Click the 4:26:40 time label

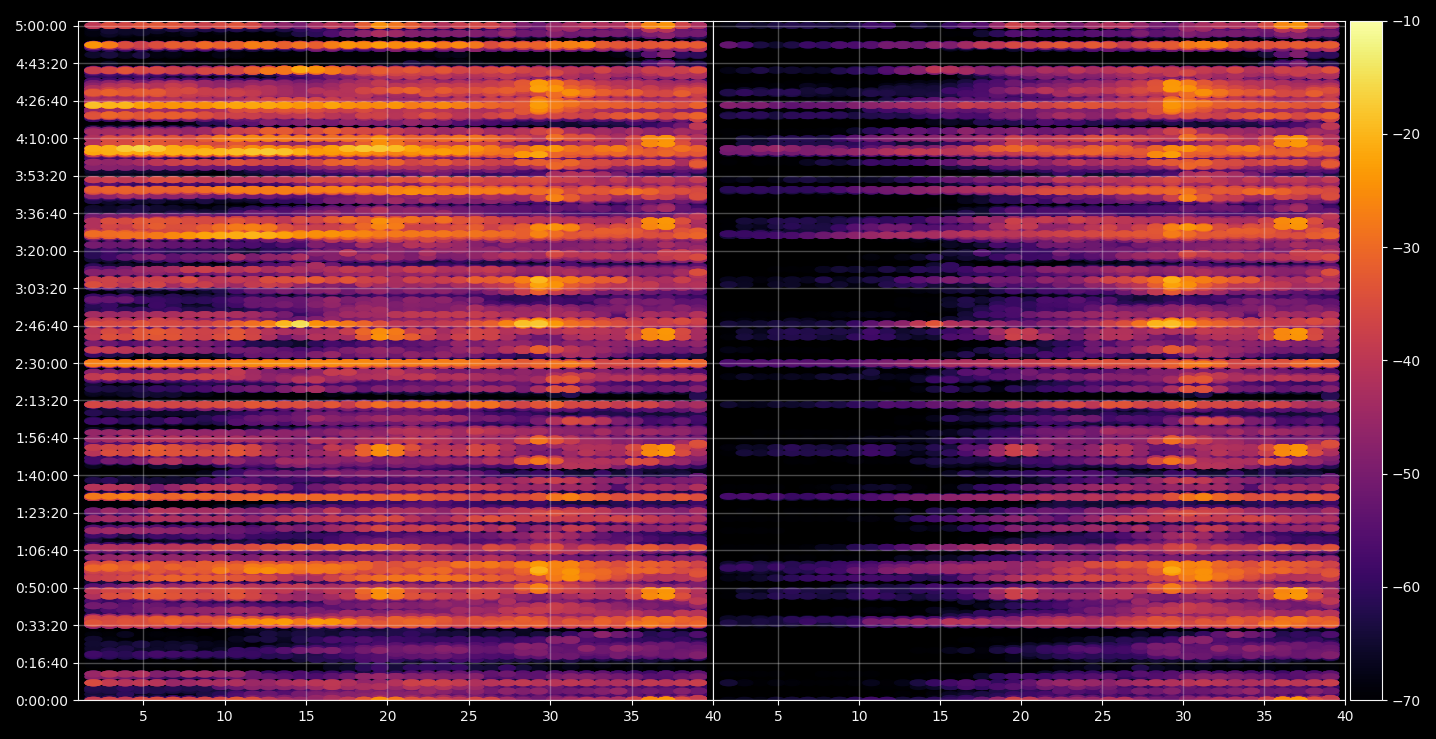coord(41,101)
